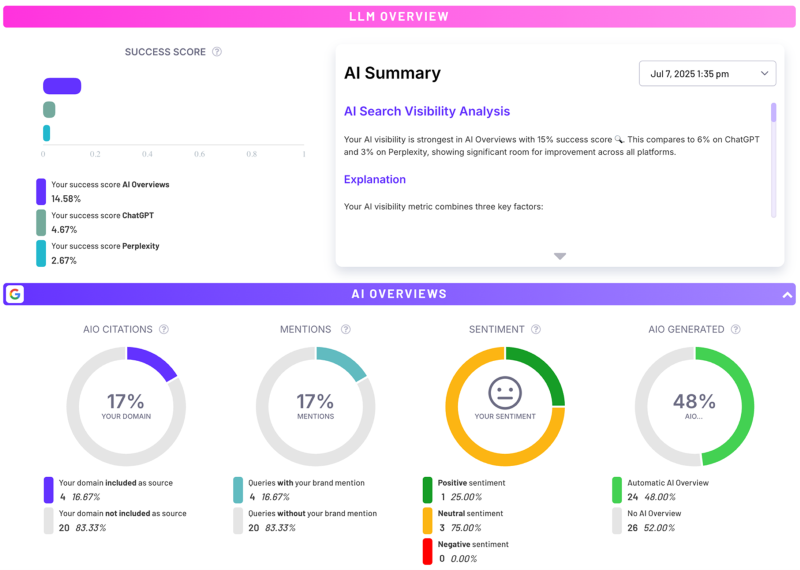Click the Explanation heading

tap(375, 180)
